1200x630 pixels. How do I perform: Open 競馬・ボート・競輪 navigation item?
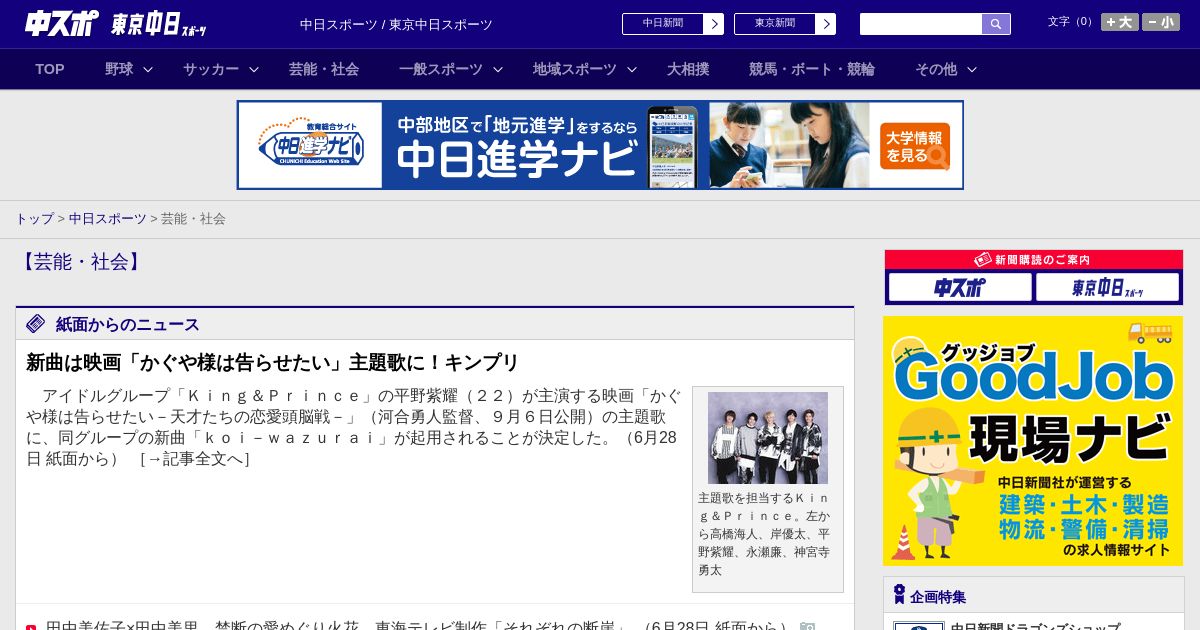tap(812, 69)
